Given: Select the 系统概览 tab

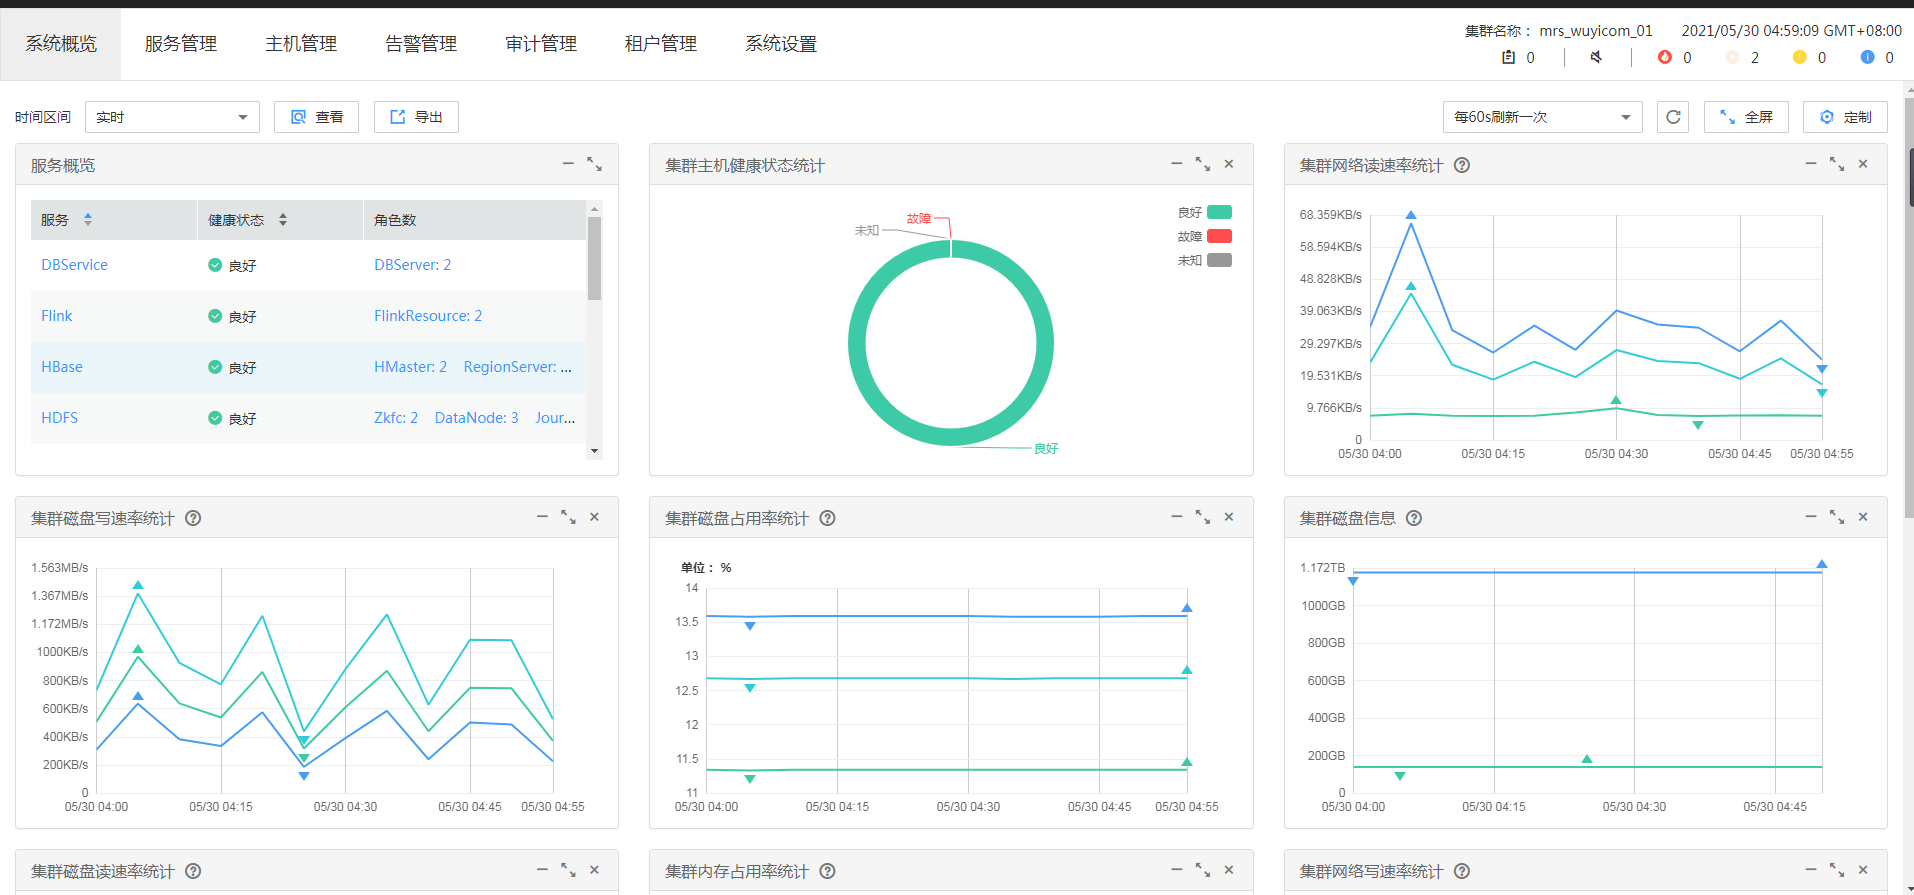Looking at the screenshot, I should pos(61,44).
